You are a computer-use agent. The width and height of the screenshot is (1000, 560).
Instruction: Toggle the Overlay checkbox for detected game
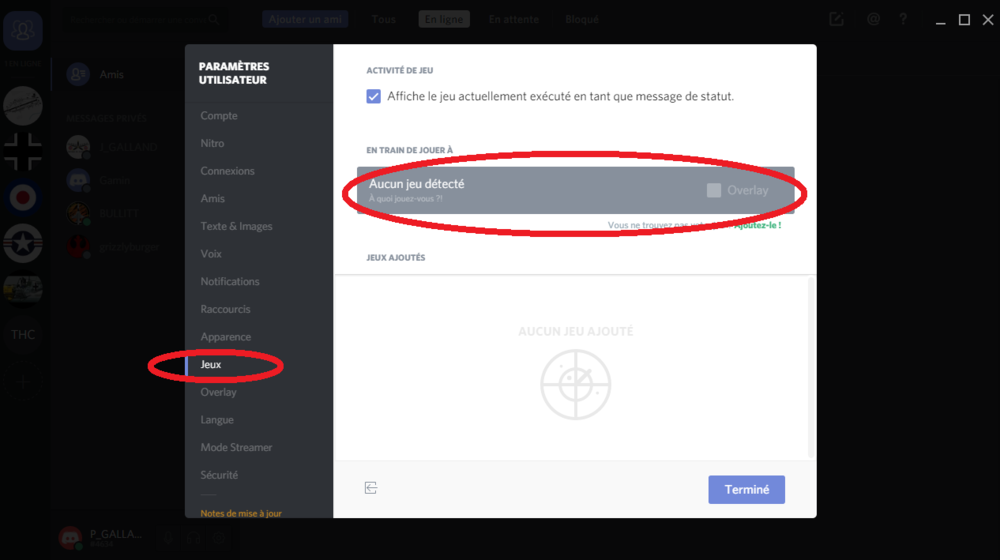[714, 190]
